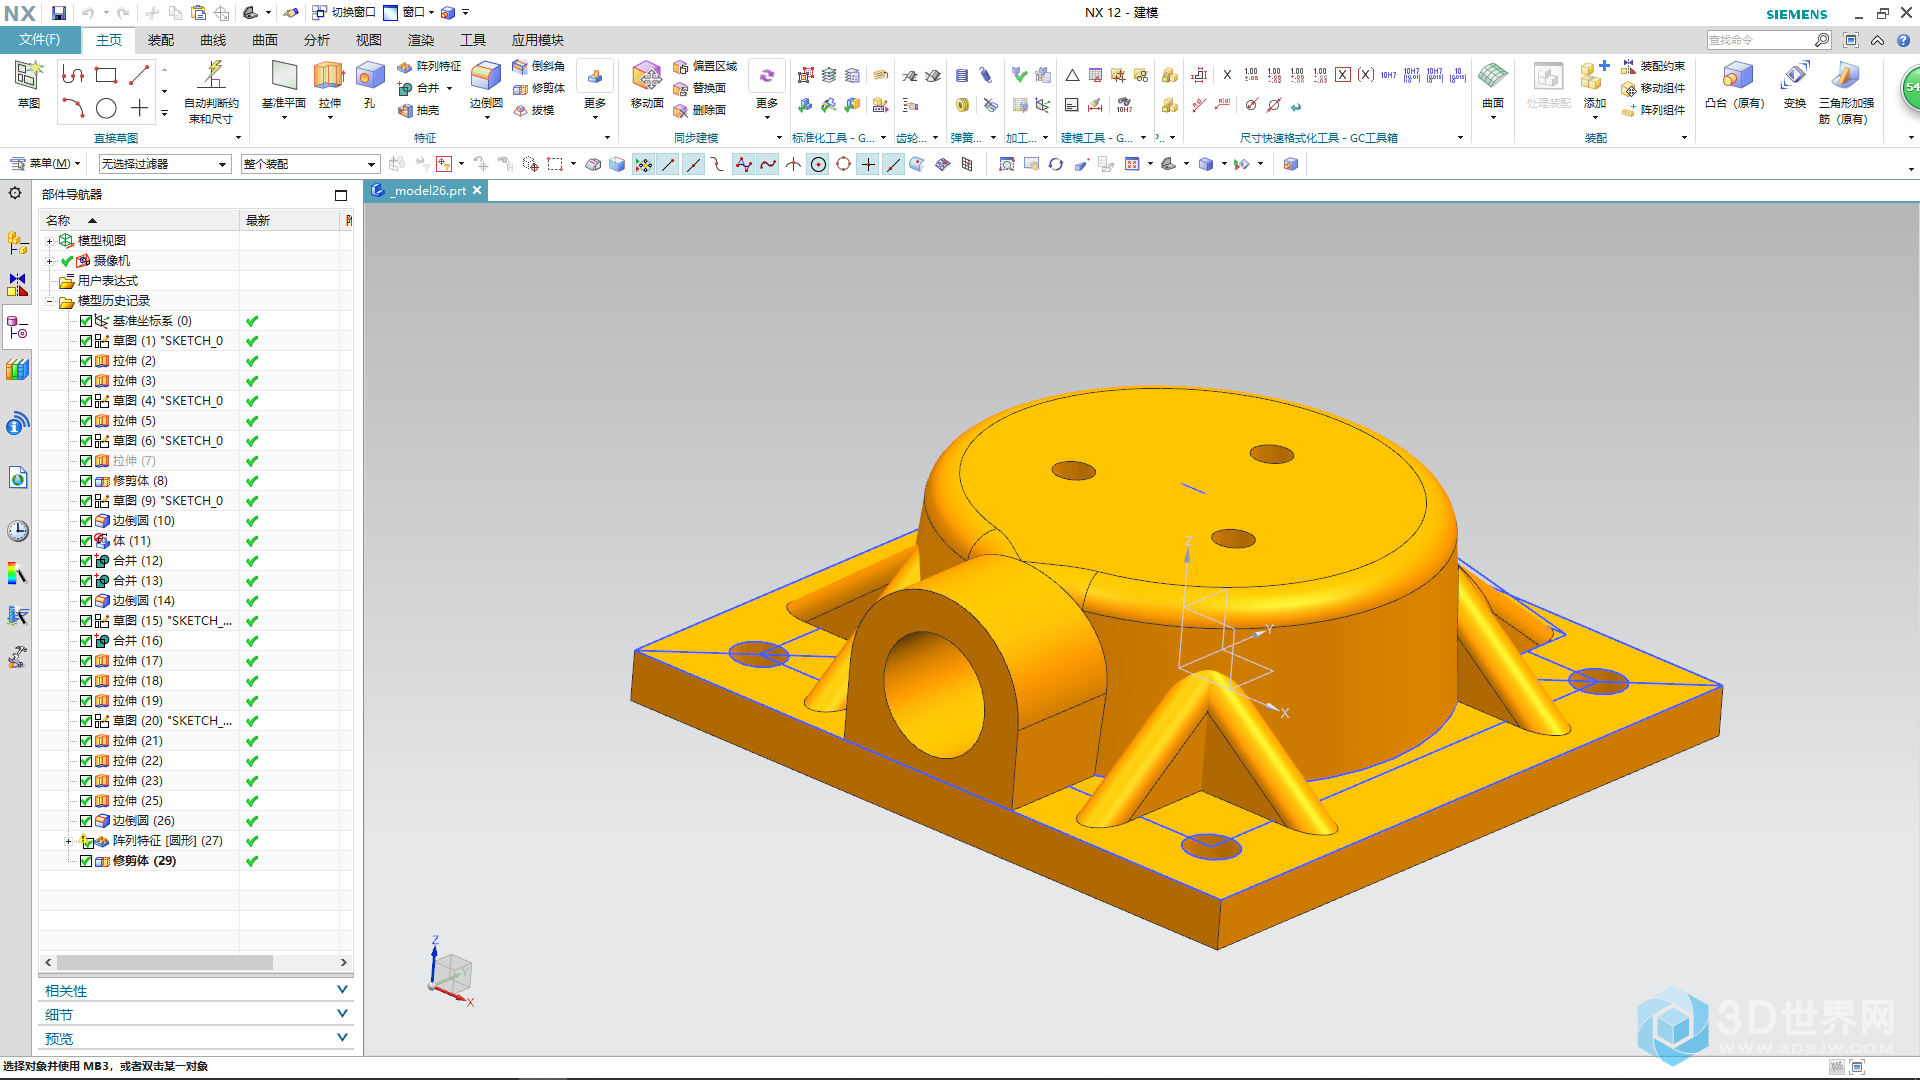This screenshot has height=1080, width=1920.
Task: Switch to the 曲线 ribbon tab
Action: tap(213, 40)
